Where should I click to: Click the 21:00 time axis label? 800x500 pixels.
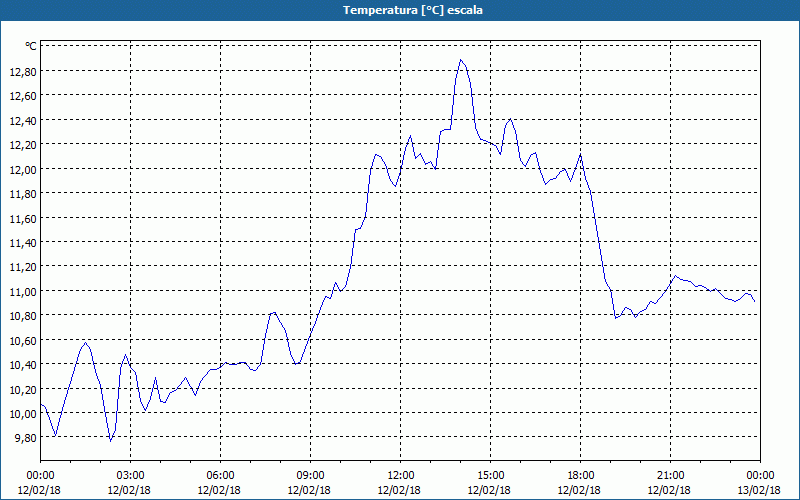click(670, 476)
